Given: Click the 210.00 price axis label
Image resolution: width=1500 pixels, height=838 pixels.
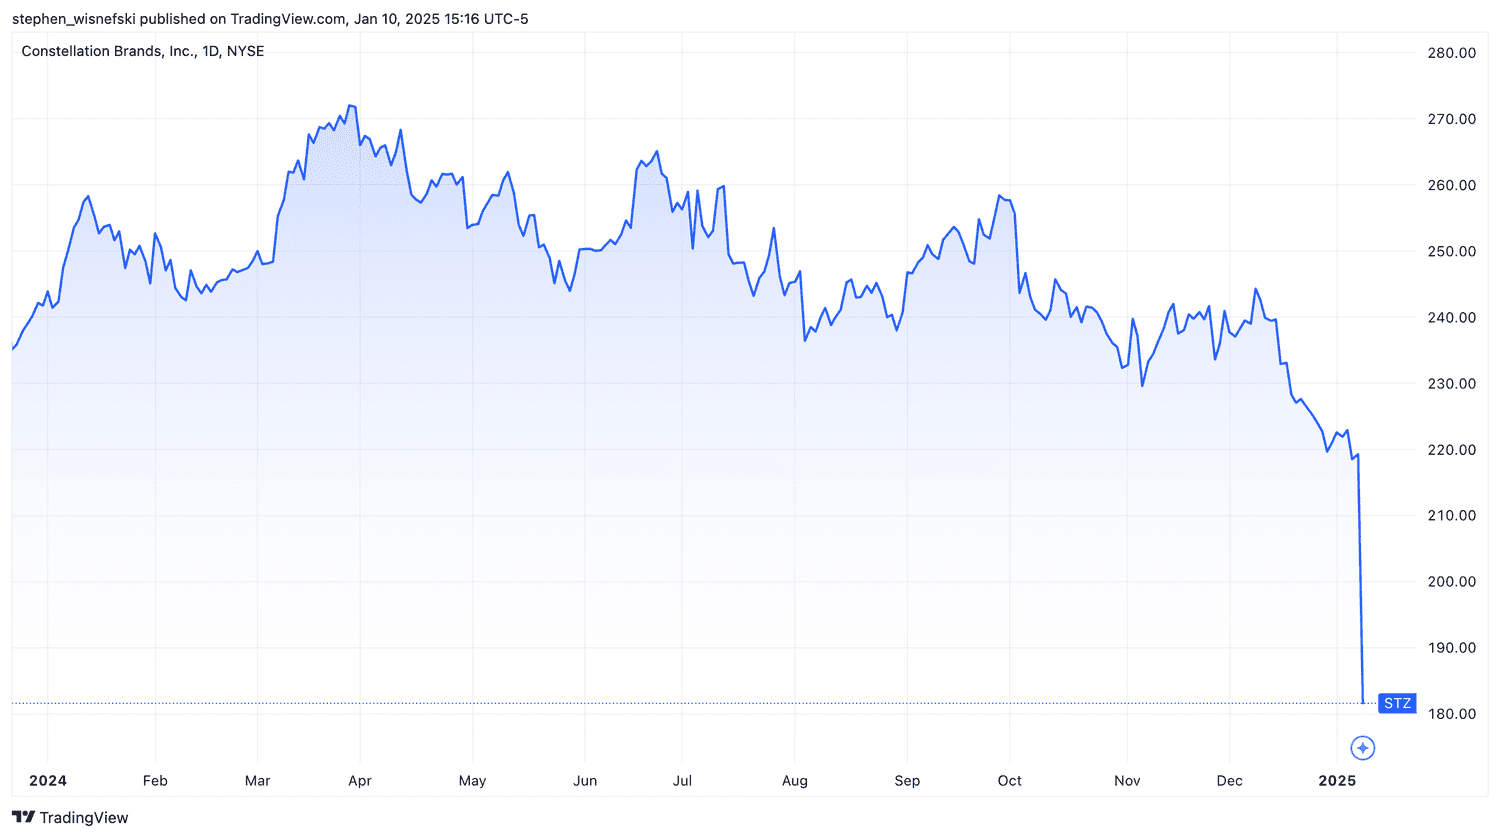Looking at the screenshot, I should tap(1452, 515).
